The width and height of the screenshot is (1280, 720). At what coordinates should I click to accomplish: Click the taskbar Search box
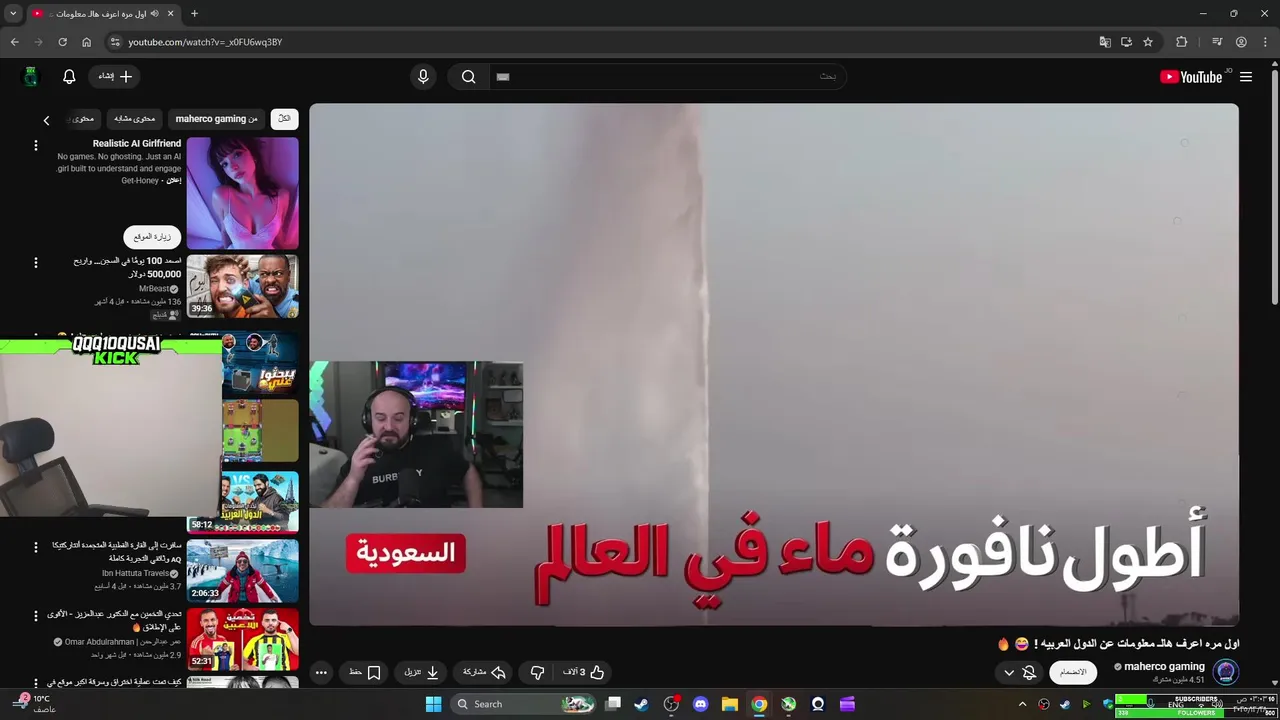[525, 704]
